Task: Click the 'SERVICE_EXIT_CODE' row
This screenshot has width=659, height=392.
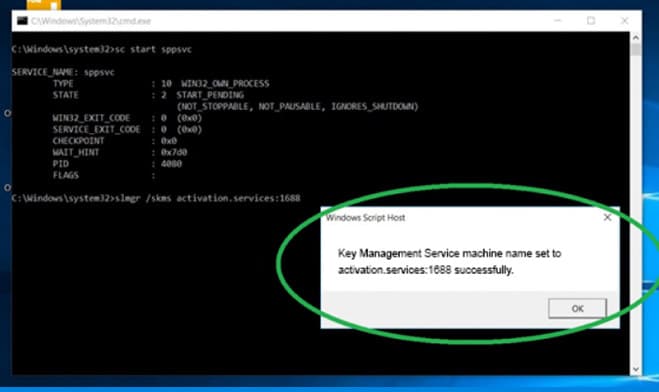Action: [x=127, y=129]
